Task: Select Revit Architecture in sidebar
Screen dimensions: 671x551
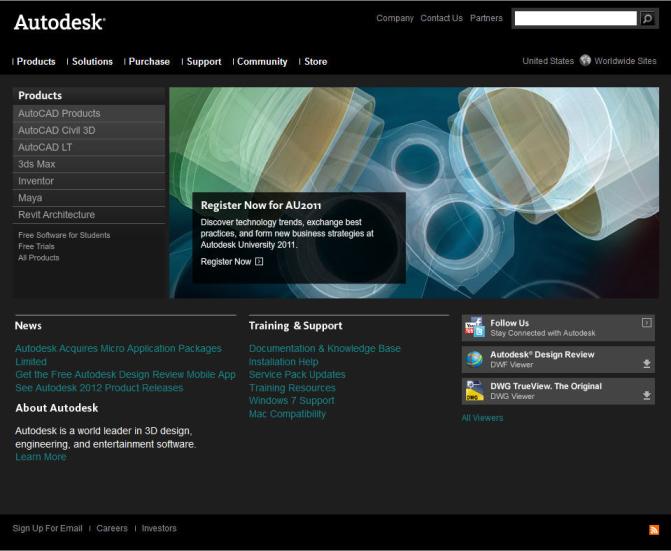Action: (x=89, y=215)
